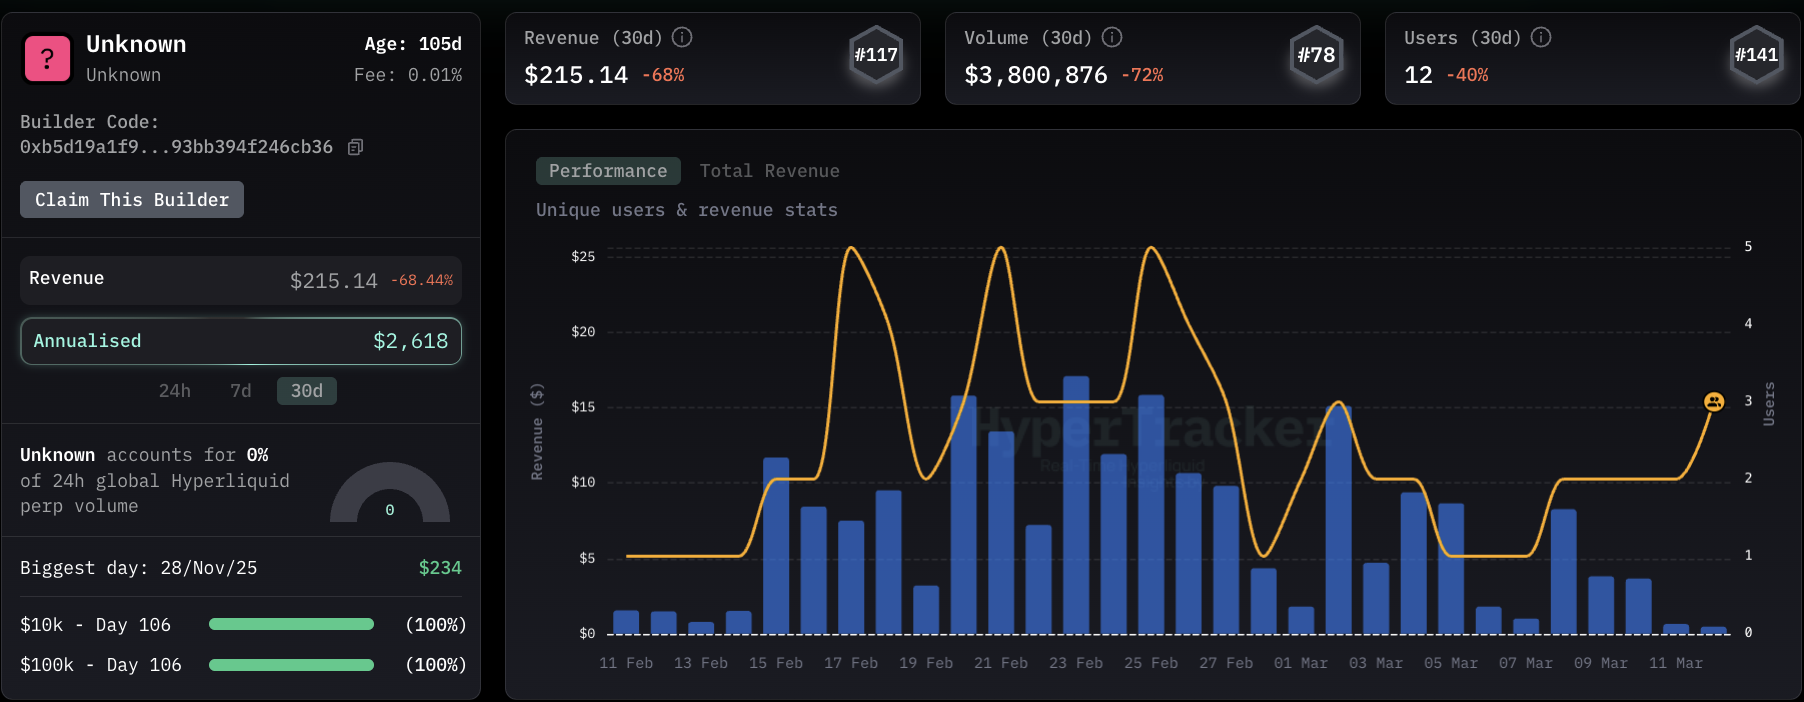This screenshot has width=1804, height=702.
Task: Click the $100k milestone progress bar
Action: coord(291,665)
